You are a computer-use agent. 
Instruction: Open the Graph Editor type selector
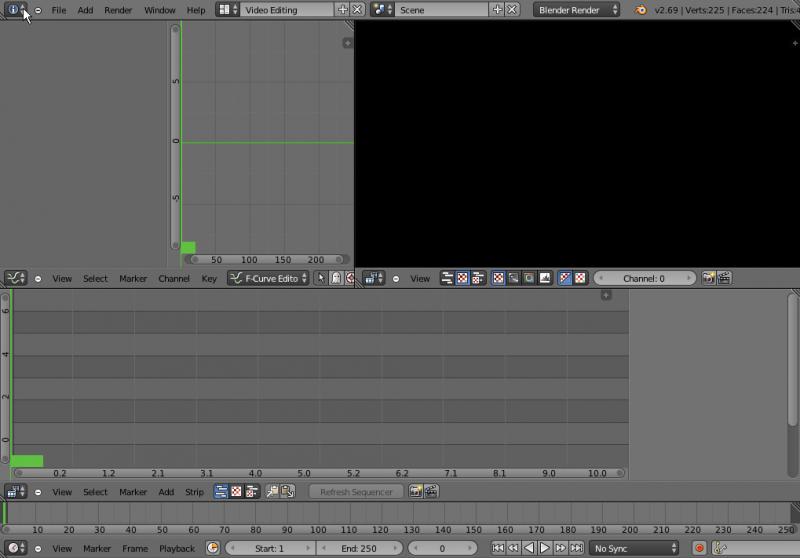coord(16,278)
